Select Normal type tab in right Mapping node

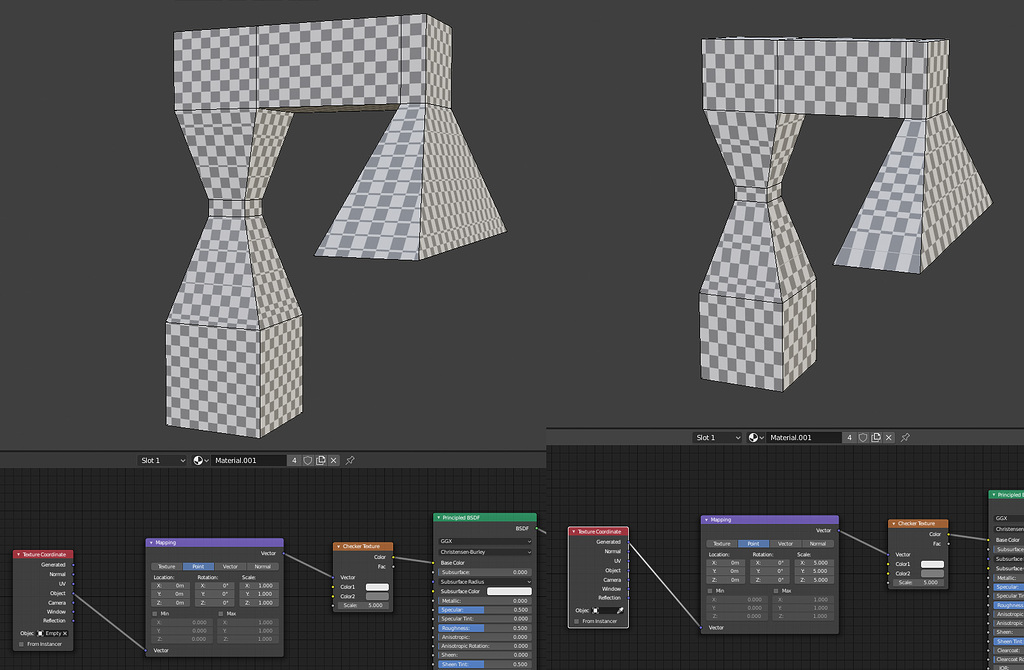pos(818,543)
